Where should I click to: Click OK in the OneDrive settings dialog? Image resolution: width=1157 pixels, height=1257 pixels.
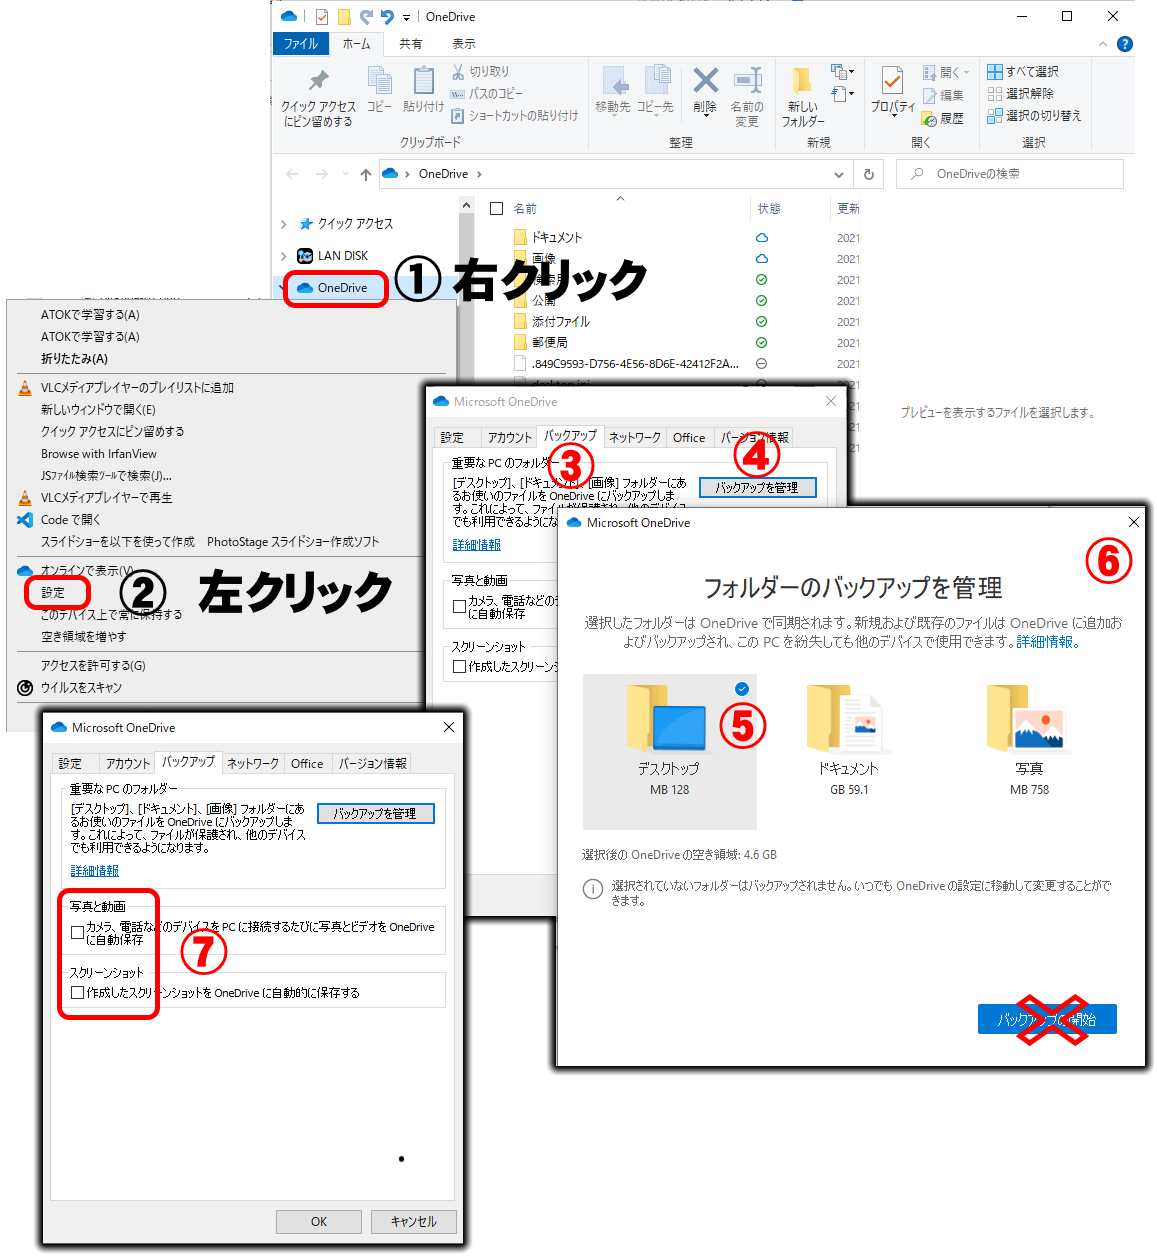click(x=319, y=1221)
